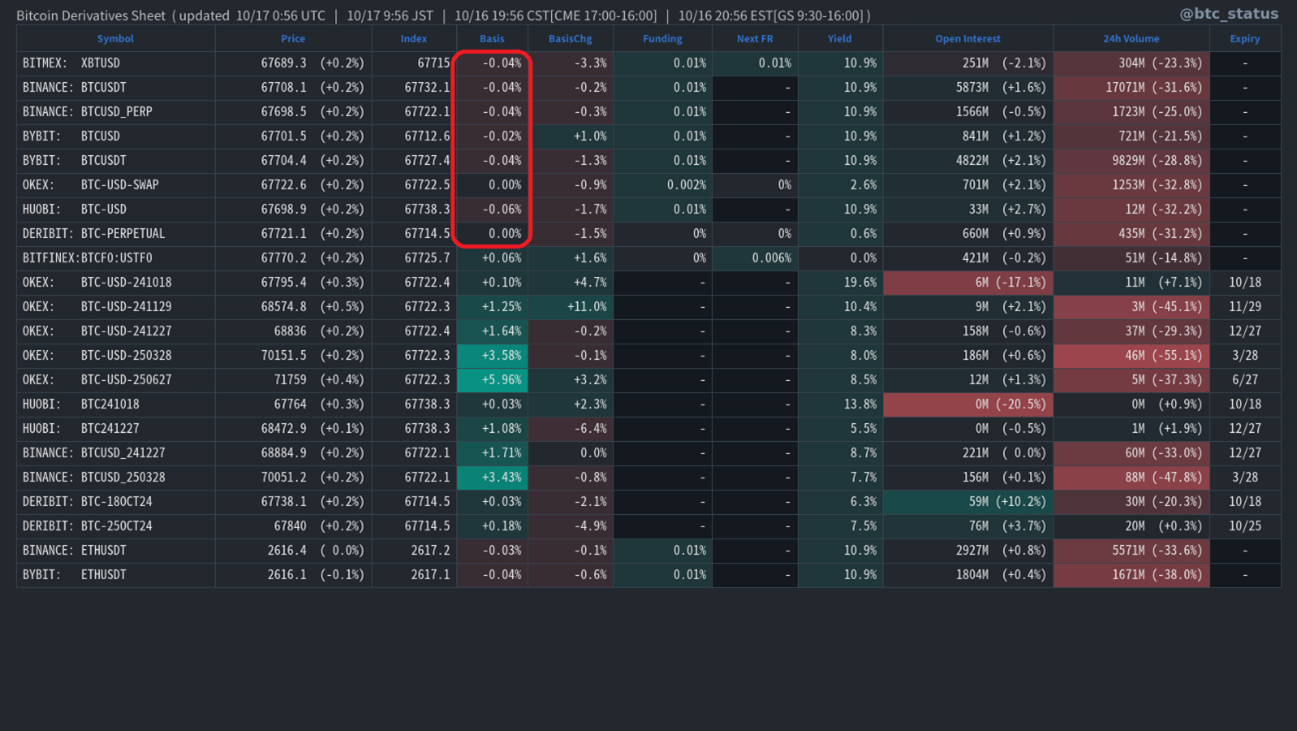Click the Symbol column header
This screenshot has height=731, width=1297.
(115, 39)
